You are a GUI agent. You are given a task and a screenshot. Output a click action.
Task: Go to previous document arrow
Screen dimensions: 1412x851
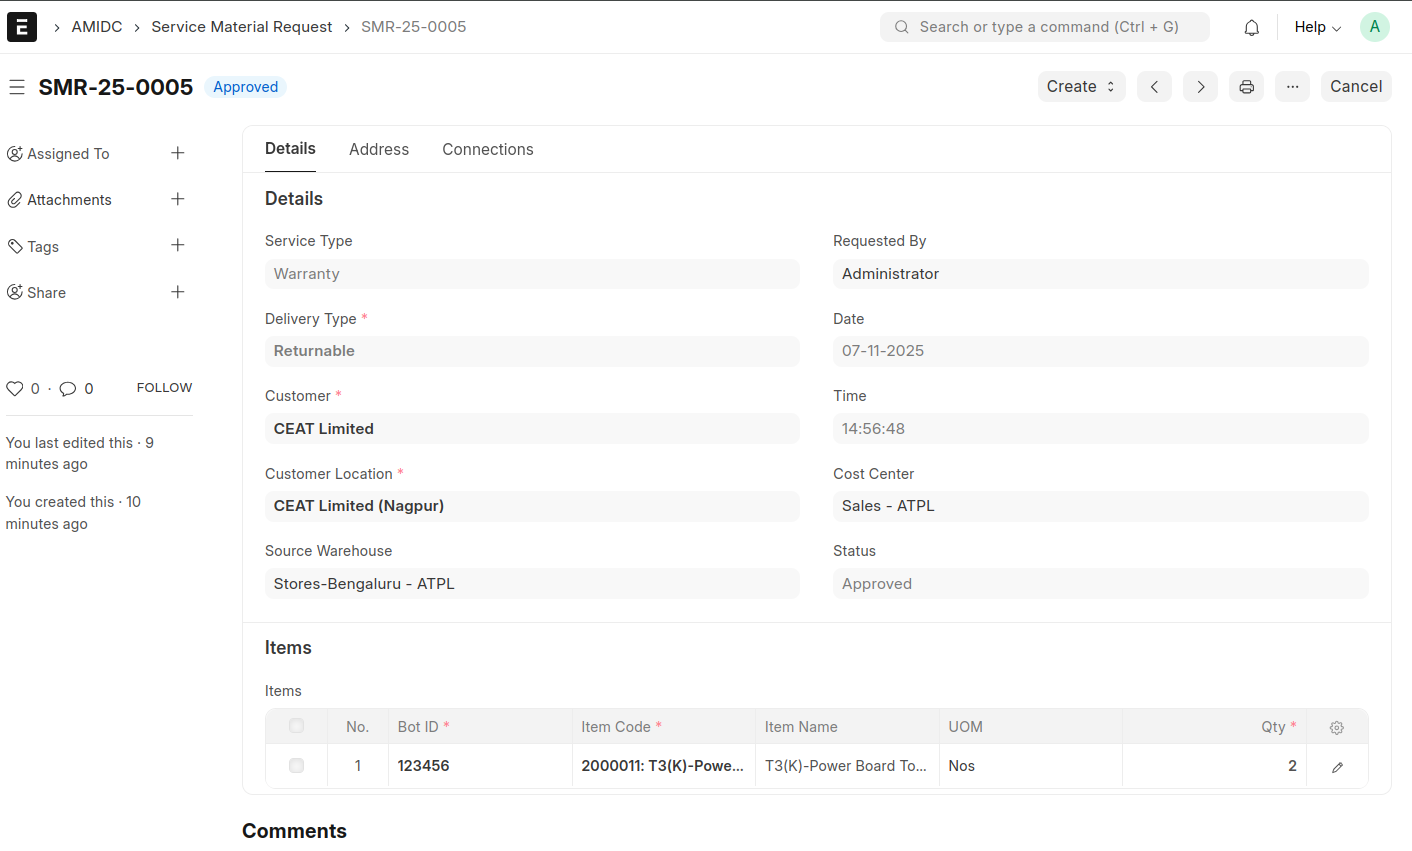1154,87
